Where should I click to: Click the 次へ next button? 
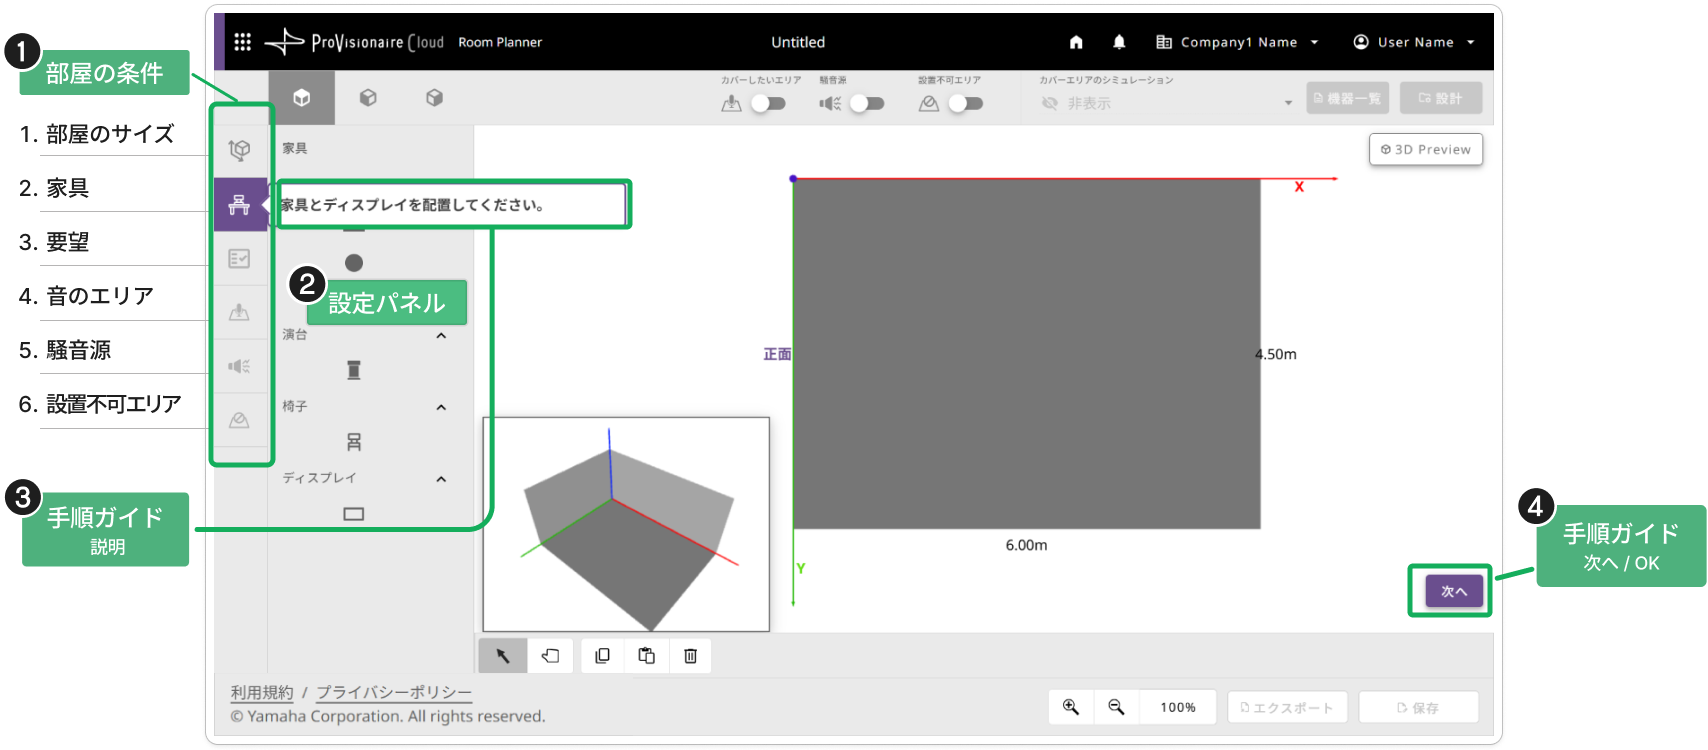click(1454, 591)
